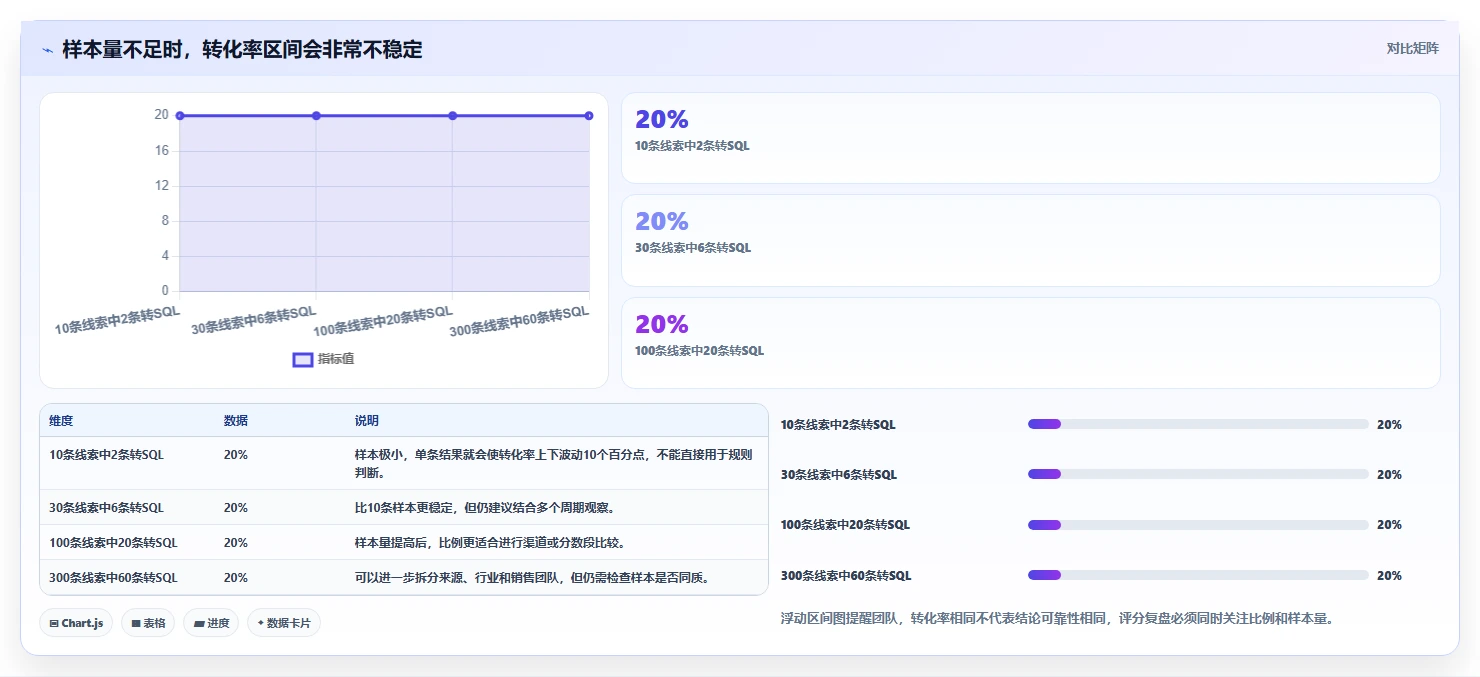Click chart x-axis label 30条线索中6条转SQL
1480x677 pixels.
pos(254,320)
